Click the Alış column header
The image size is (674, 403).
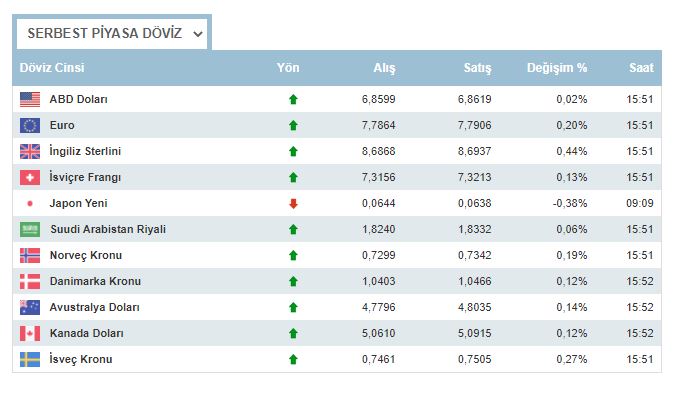(384, 68)
